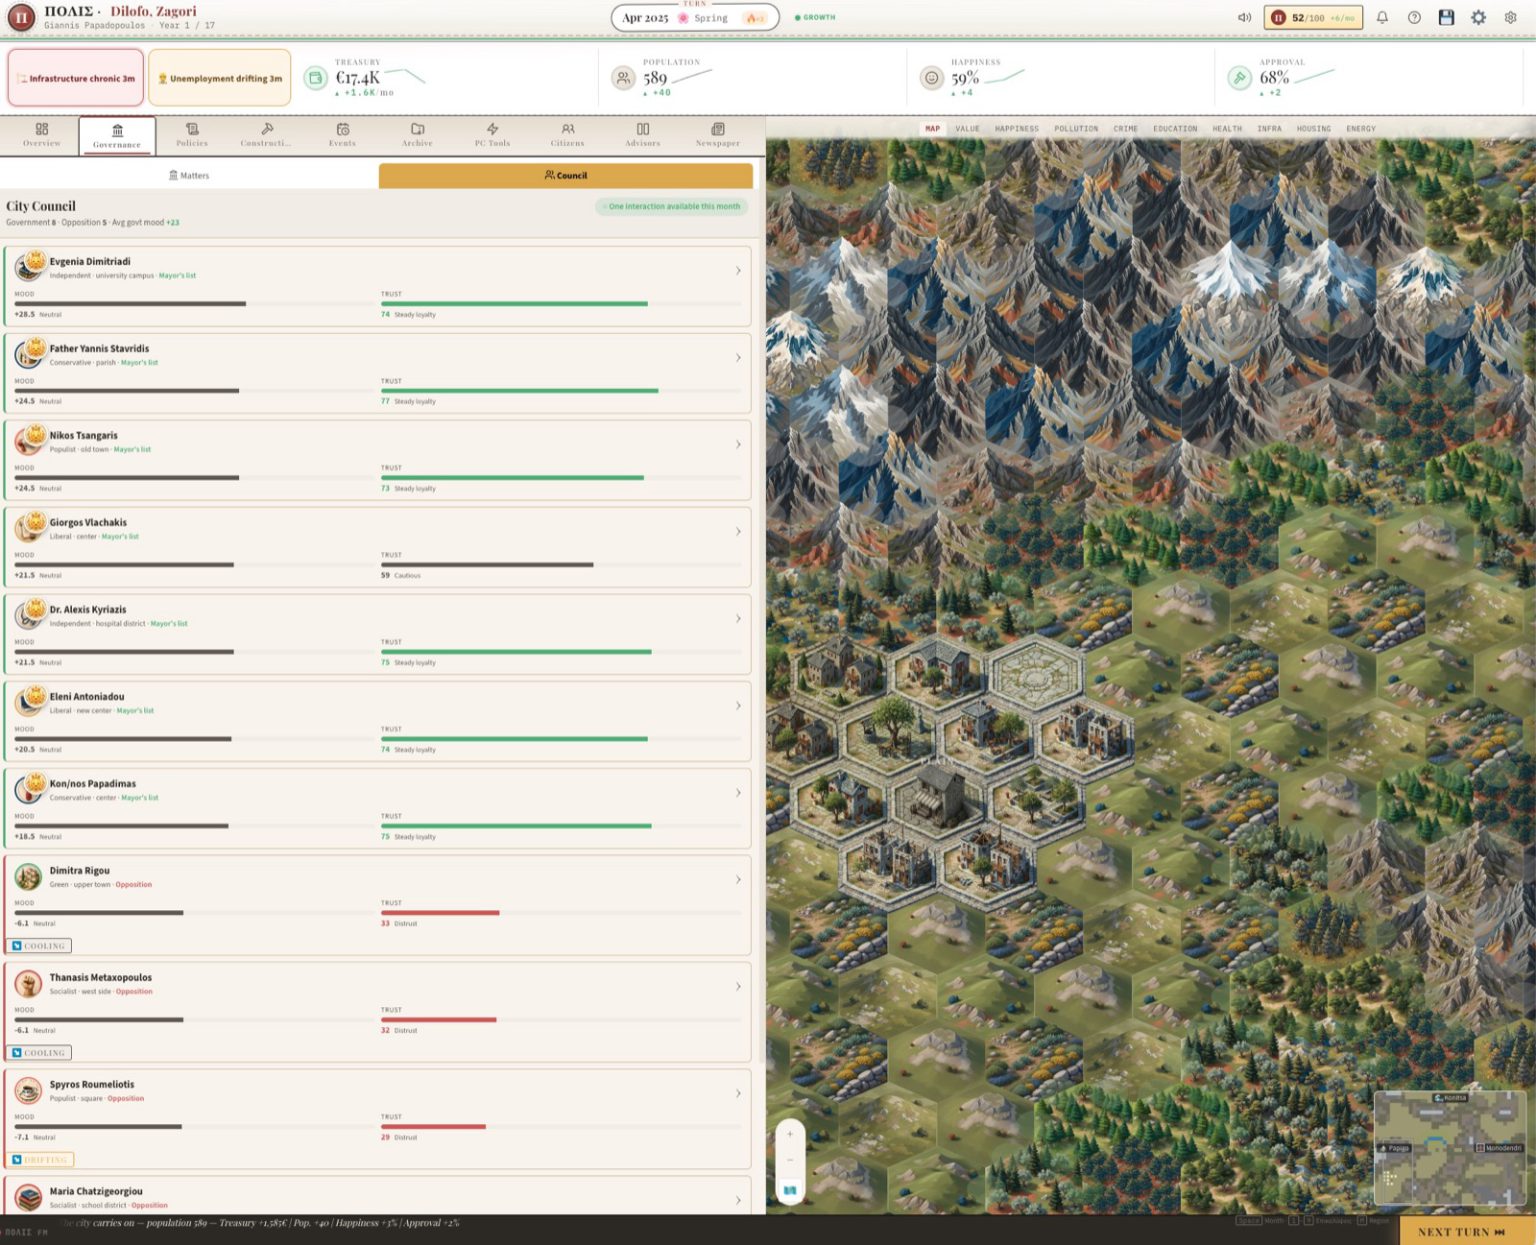Image resolution: width=1536 pixels, height=1245 pixels.
Task: Open the help question mark icon
Action: tap(1414, 17)
